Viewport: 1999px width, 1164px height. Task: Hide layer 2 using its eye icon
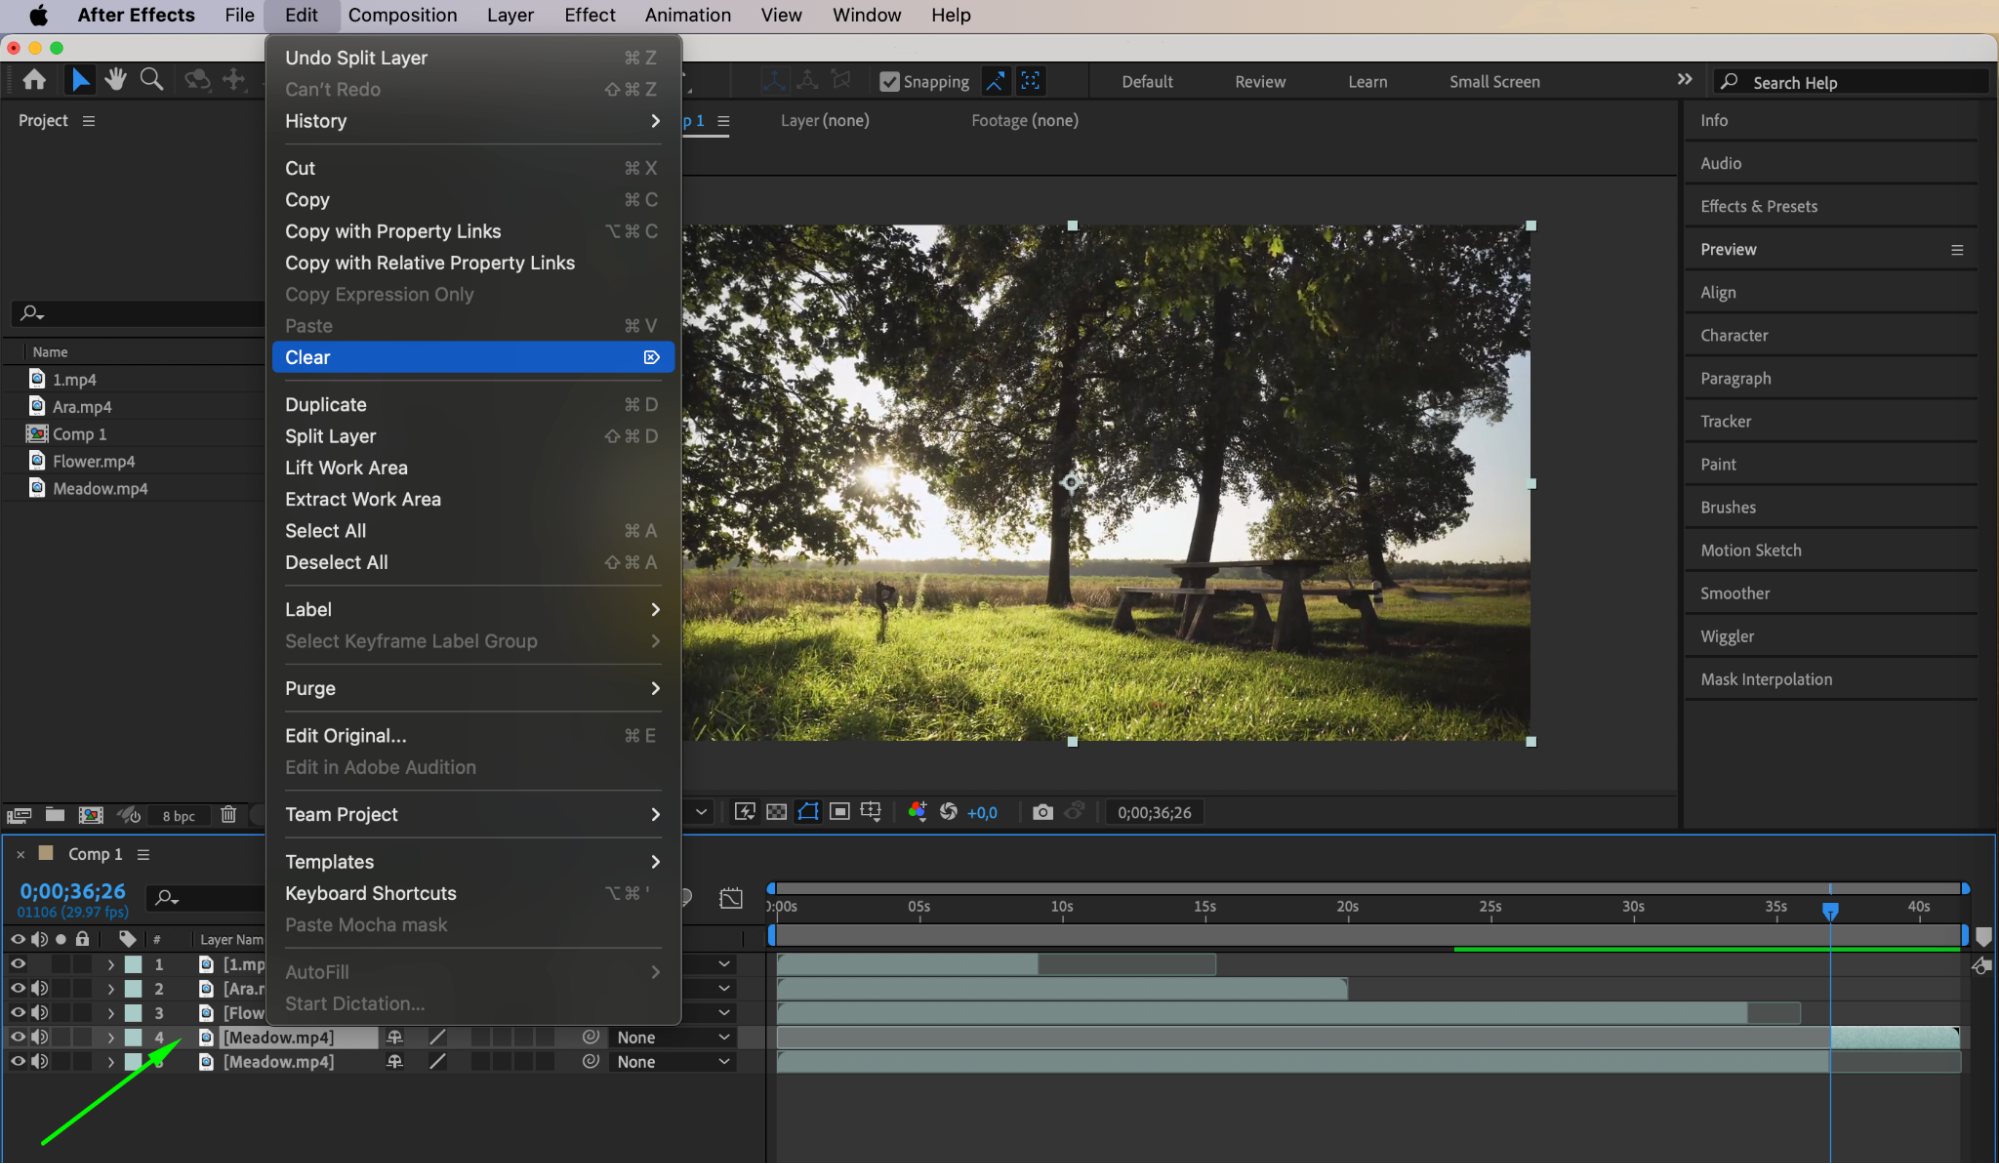(x=18, y=988)
